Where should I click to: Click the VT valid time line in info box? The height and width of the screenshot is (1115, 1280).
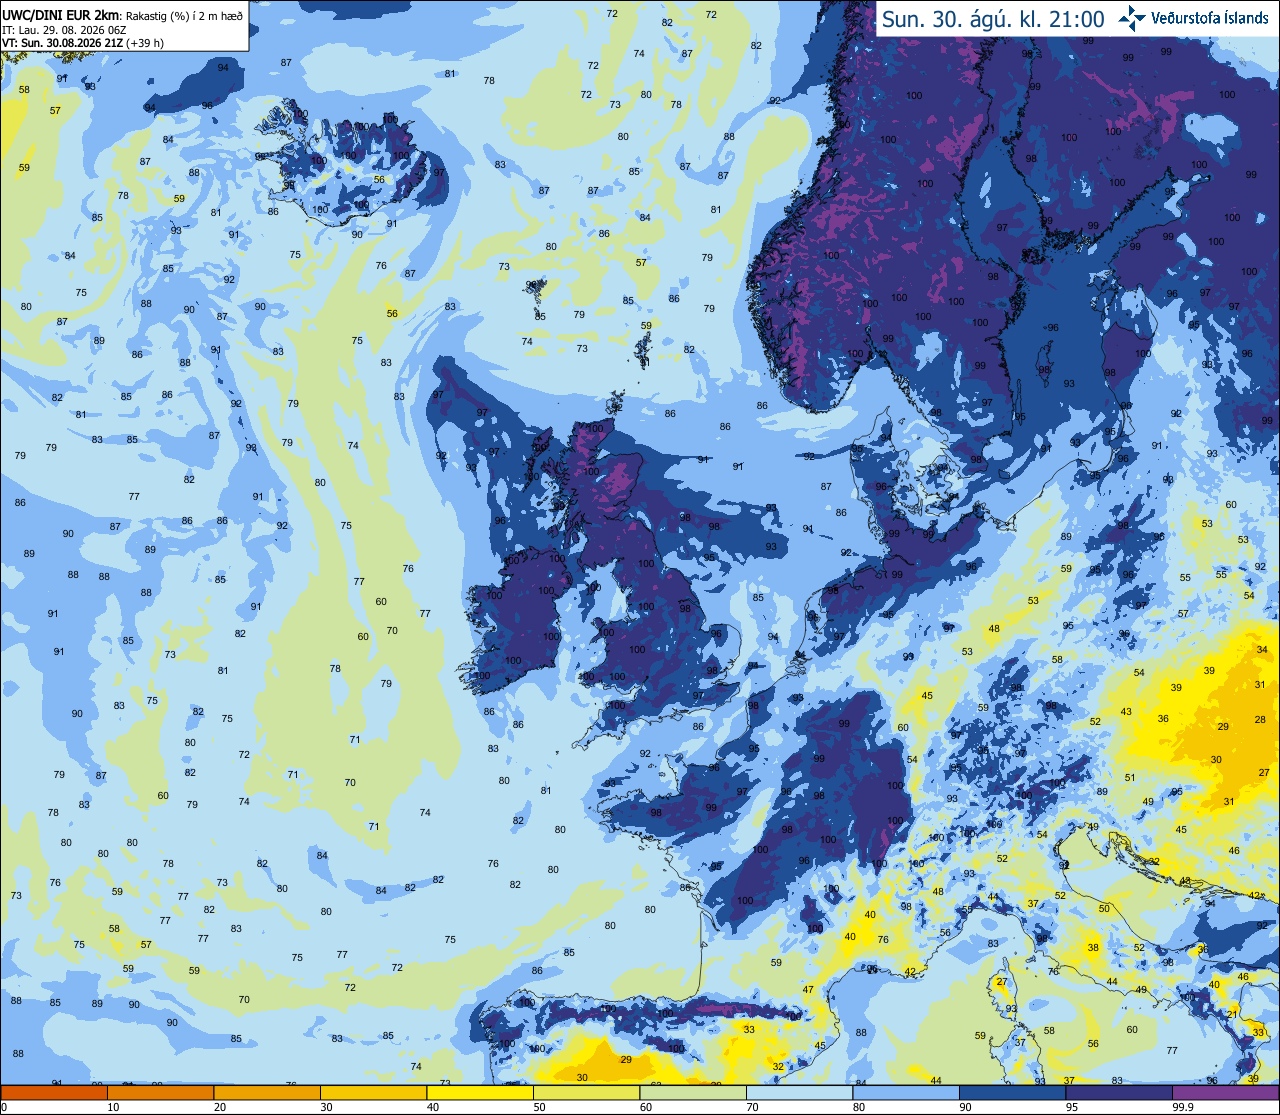83,43
